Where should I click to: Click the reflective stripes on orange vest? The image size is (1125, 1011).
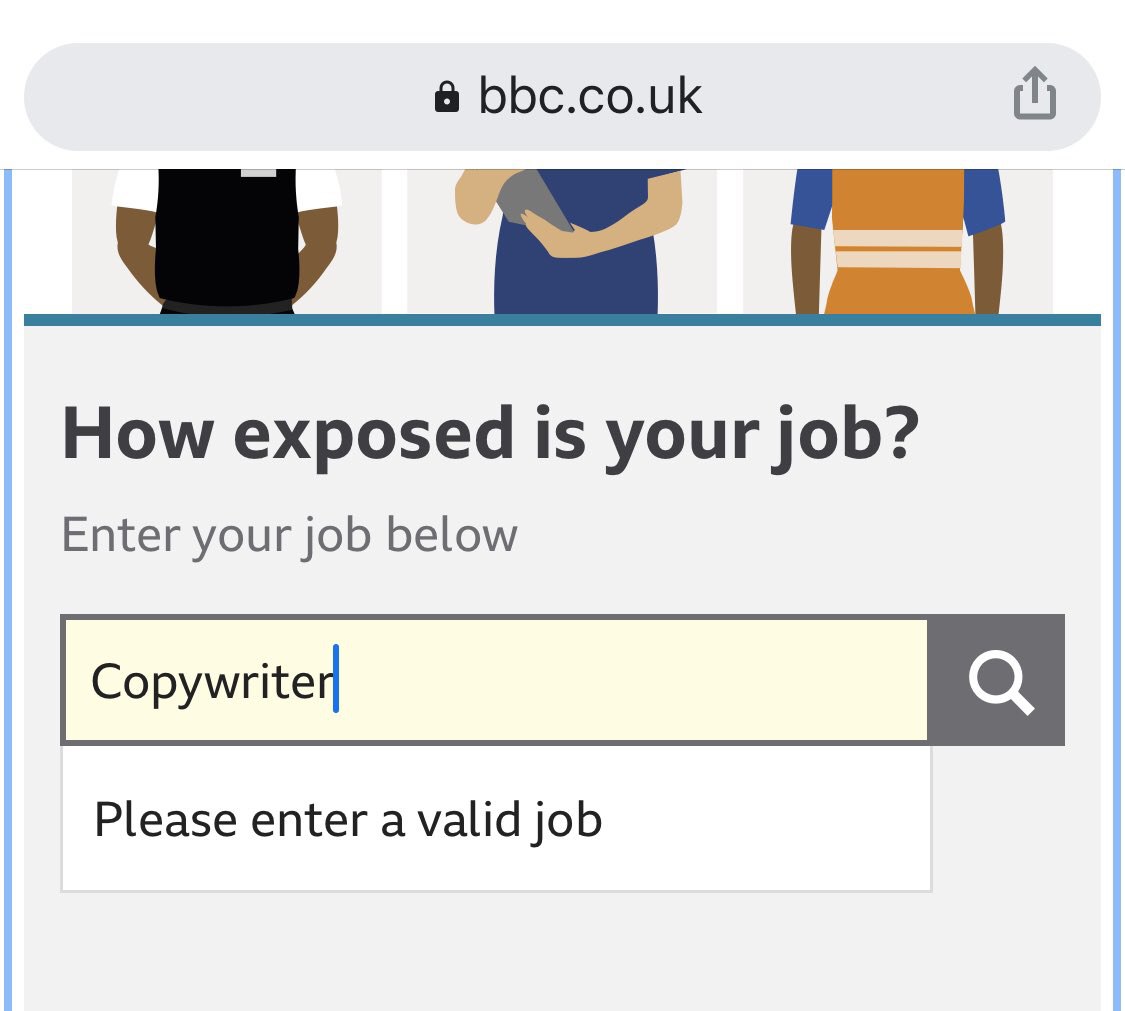[x=898, y=249]
